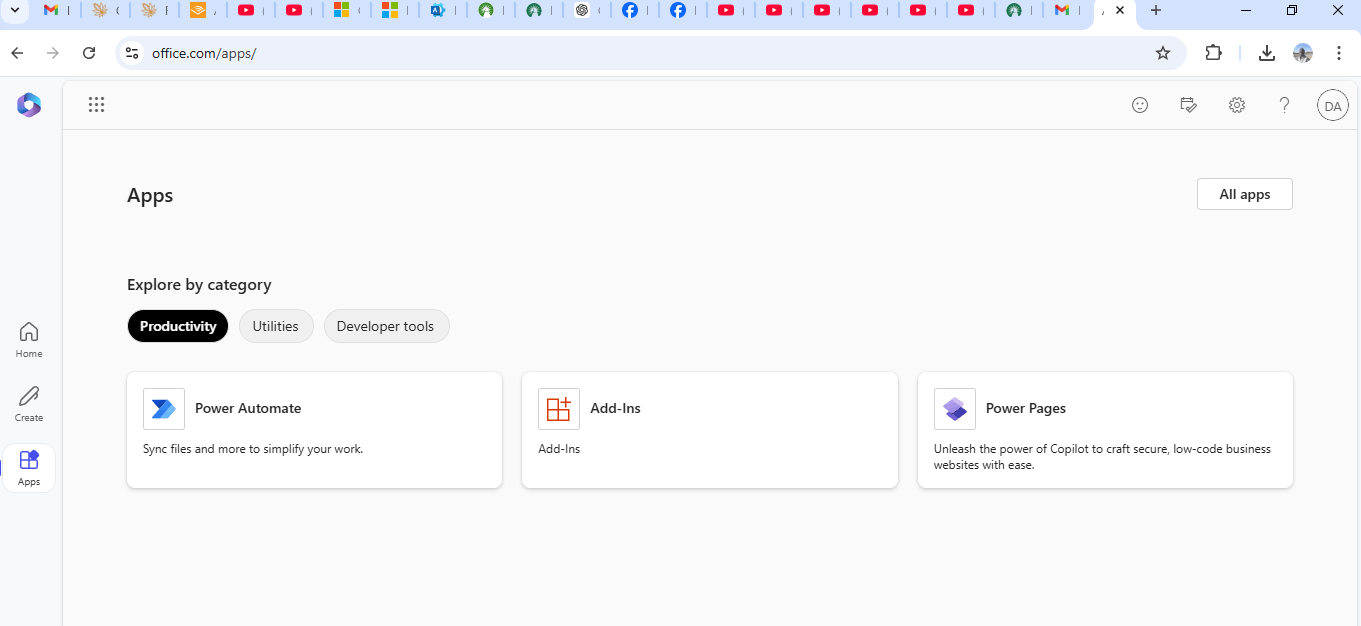
Task: Bookmark this page with the star icon
Action: pos(1163,53)
